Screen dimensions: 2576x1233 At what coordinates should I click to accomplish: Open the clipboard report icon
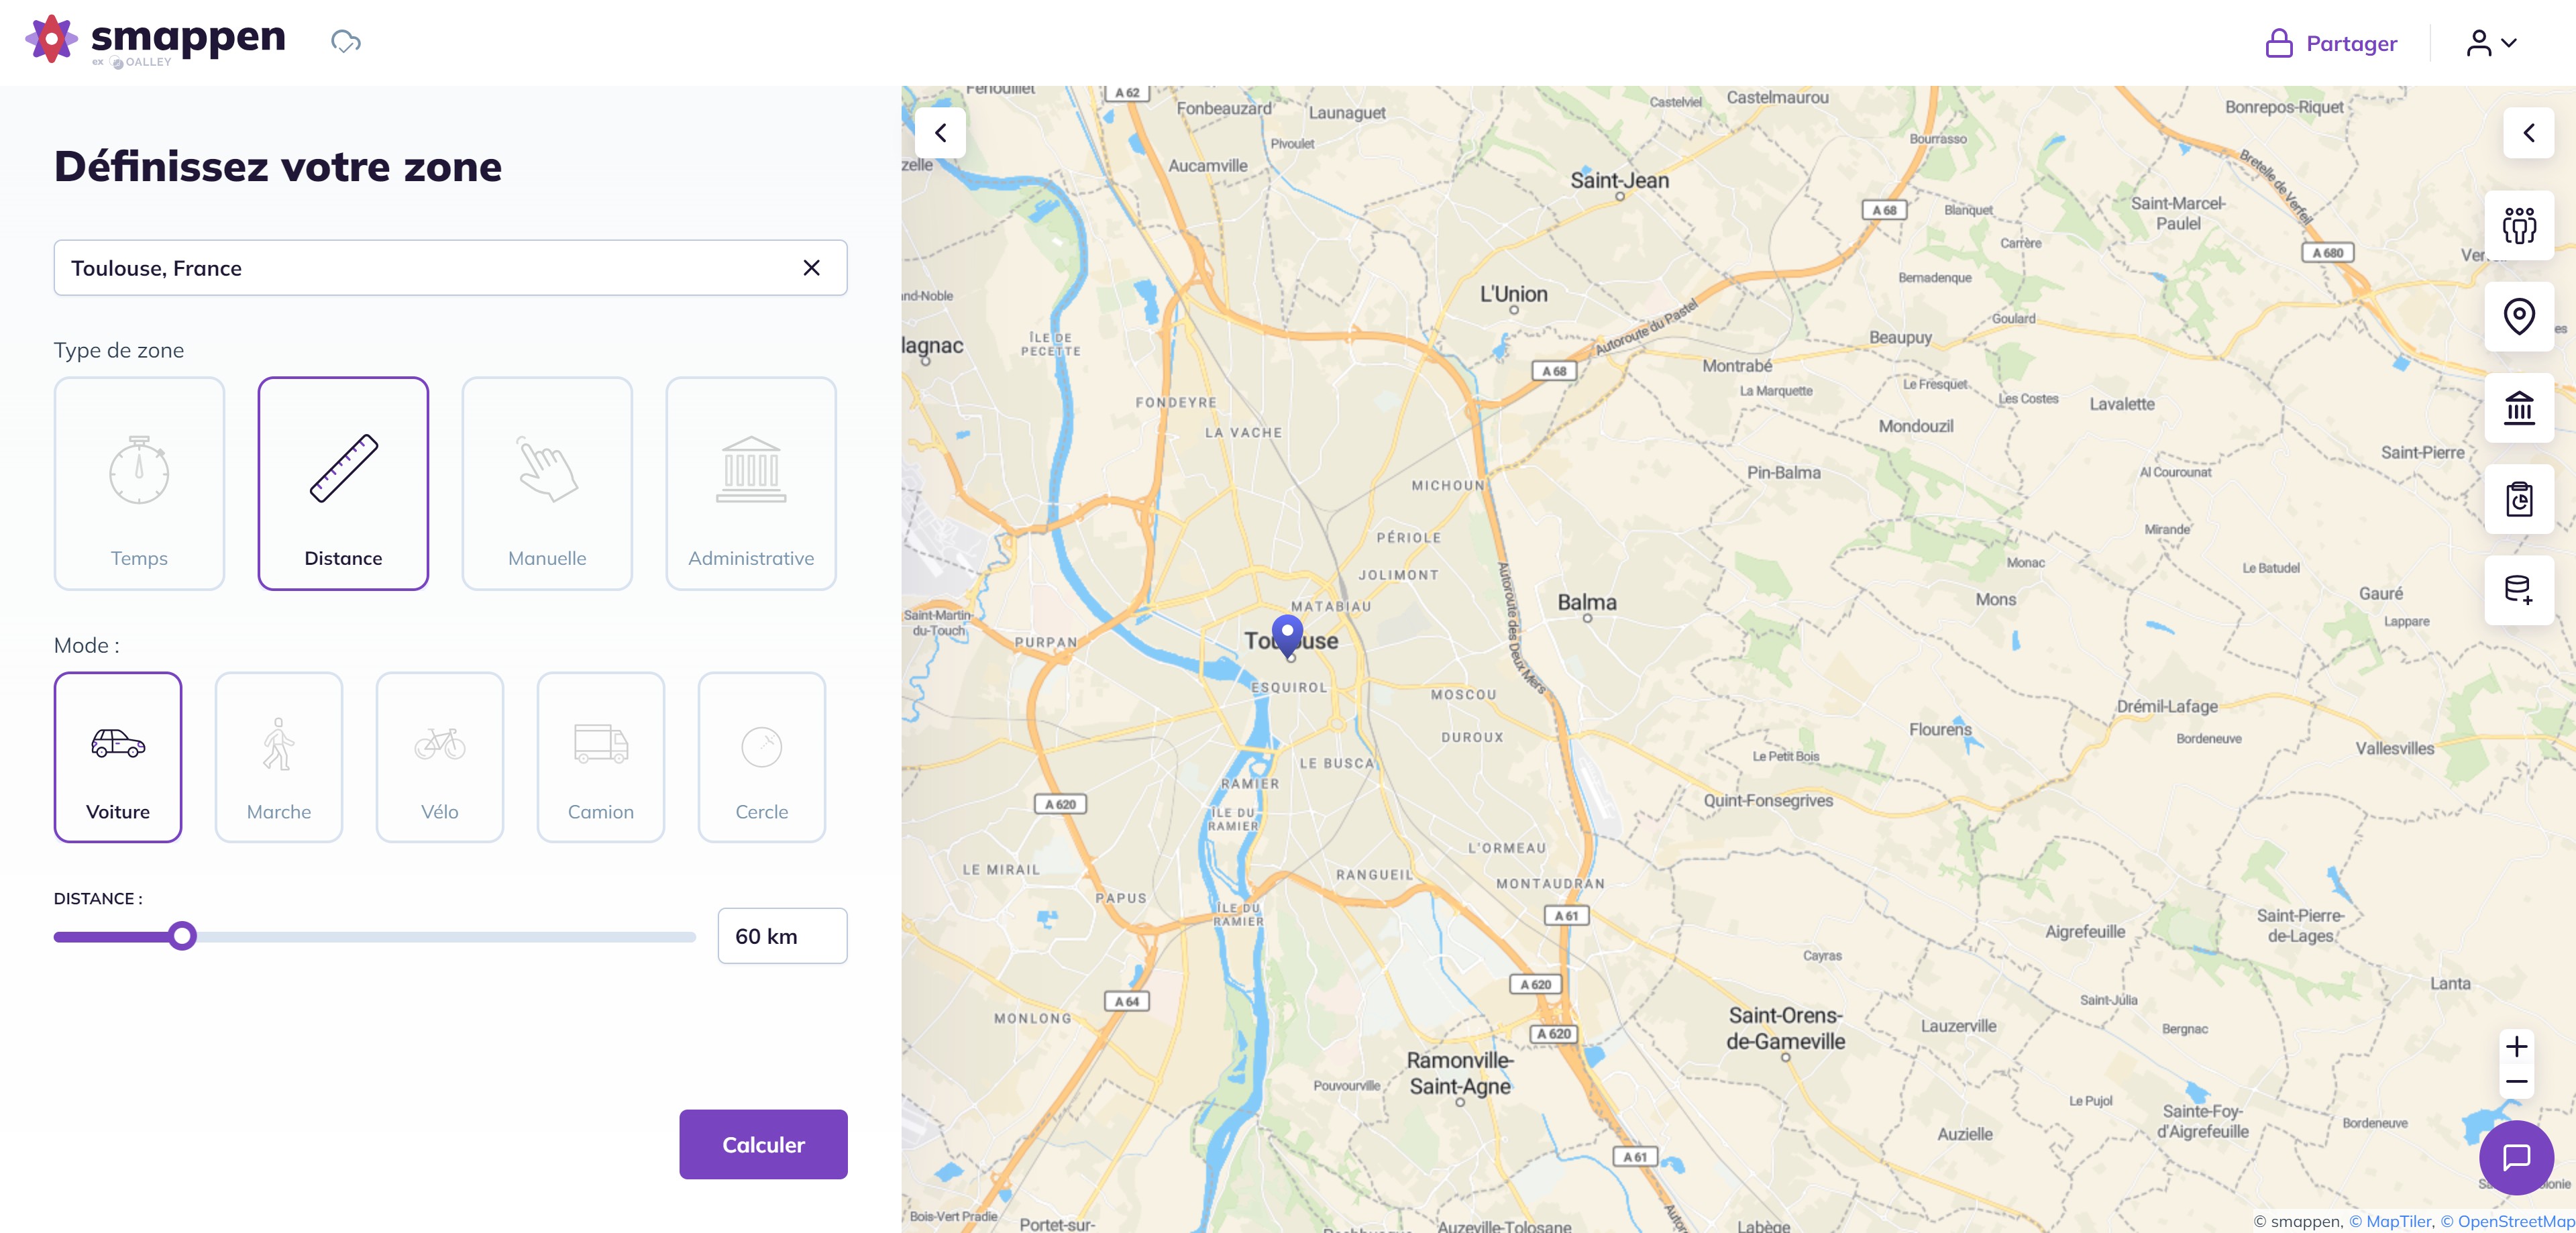(x=2518, y=499)
